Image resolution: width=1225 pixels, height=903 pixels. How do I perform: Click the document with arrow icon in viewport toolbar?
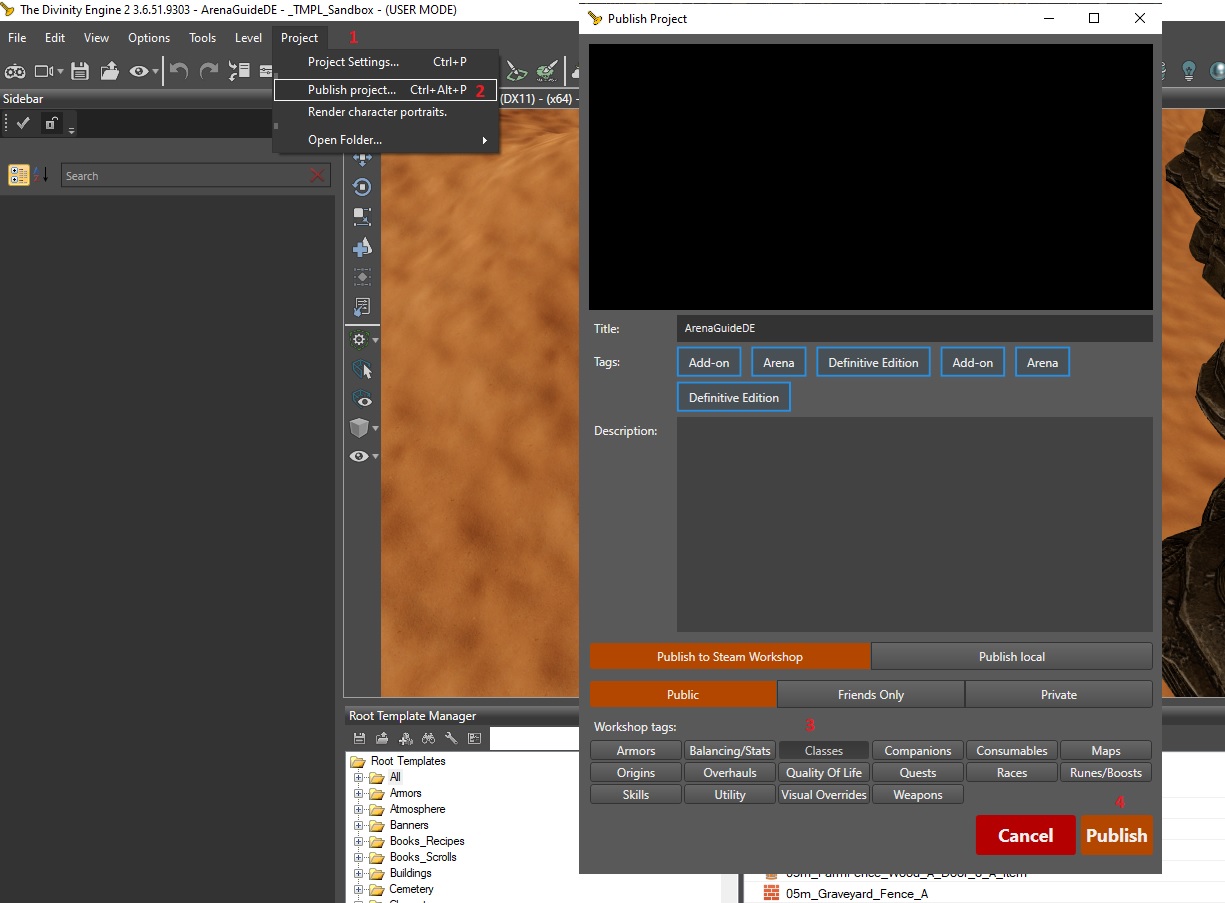click(362, 306)
